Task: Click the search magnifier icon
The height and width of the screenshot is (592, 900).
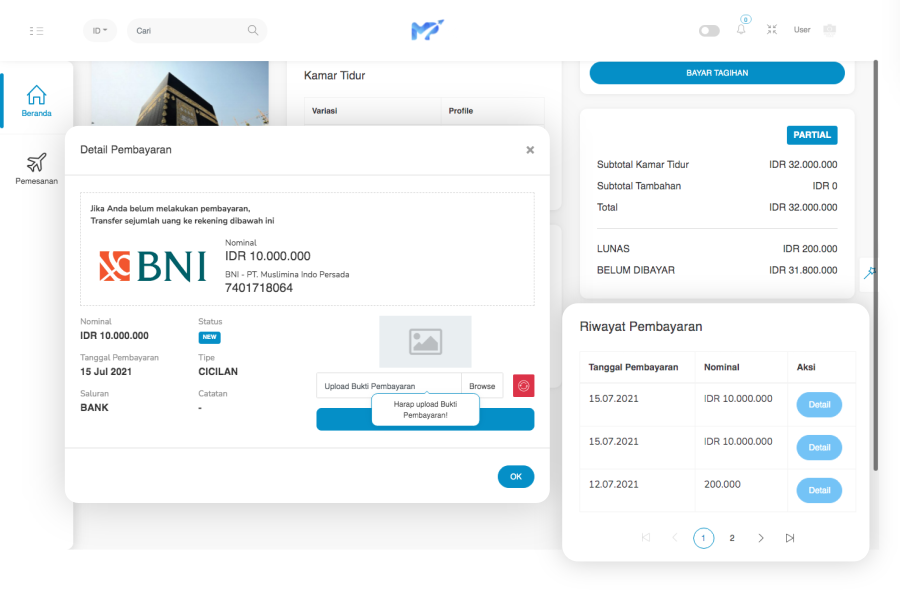Action: click(x=253, y=31)
